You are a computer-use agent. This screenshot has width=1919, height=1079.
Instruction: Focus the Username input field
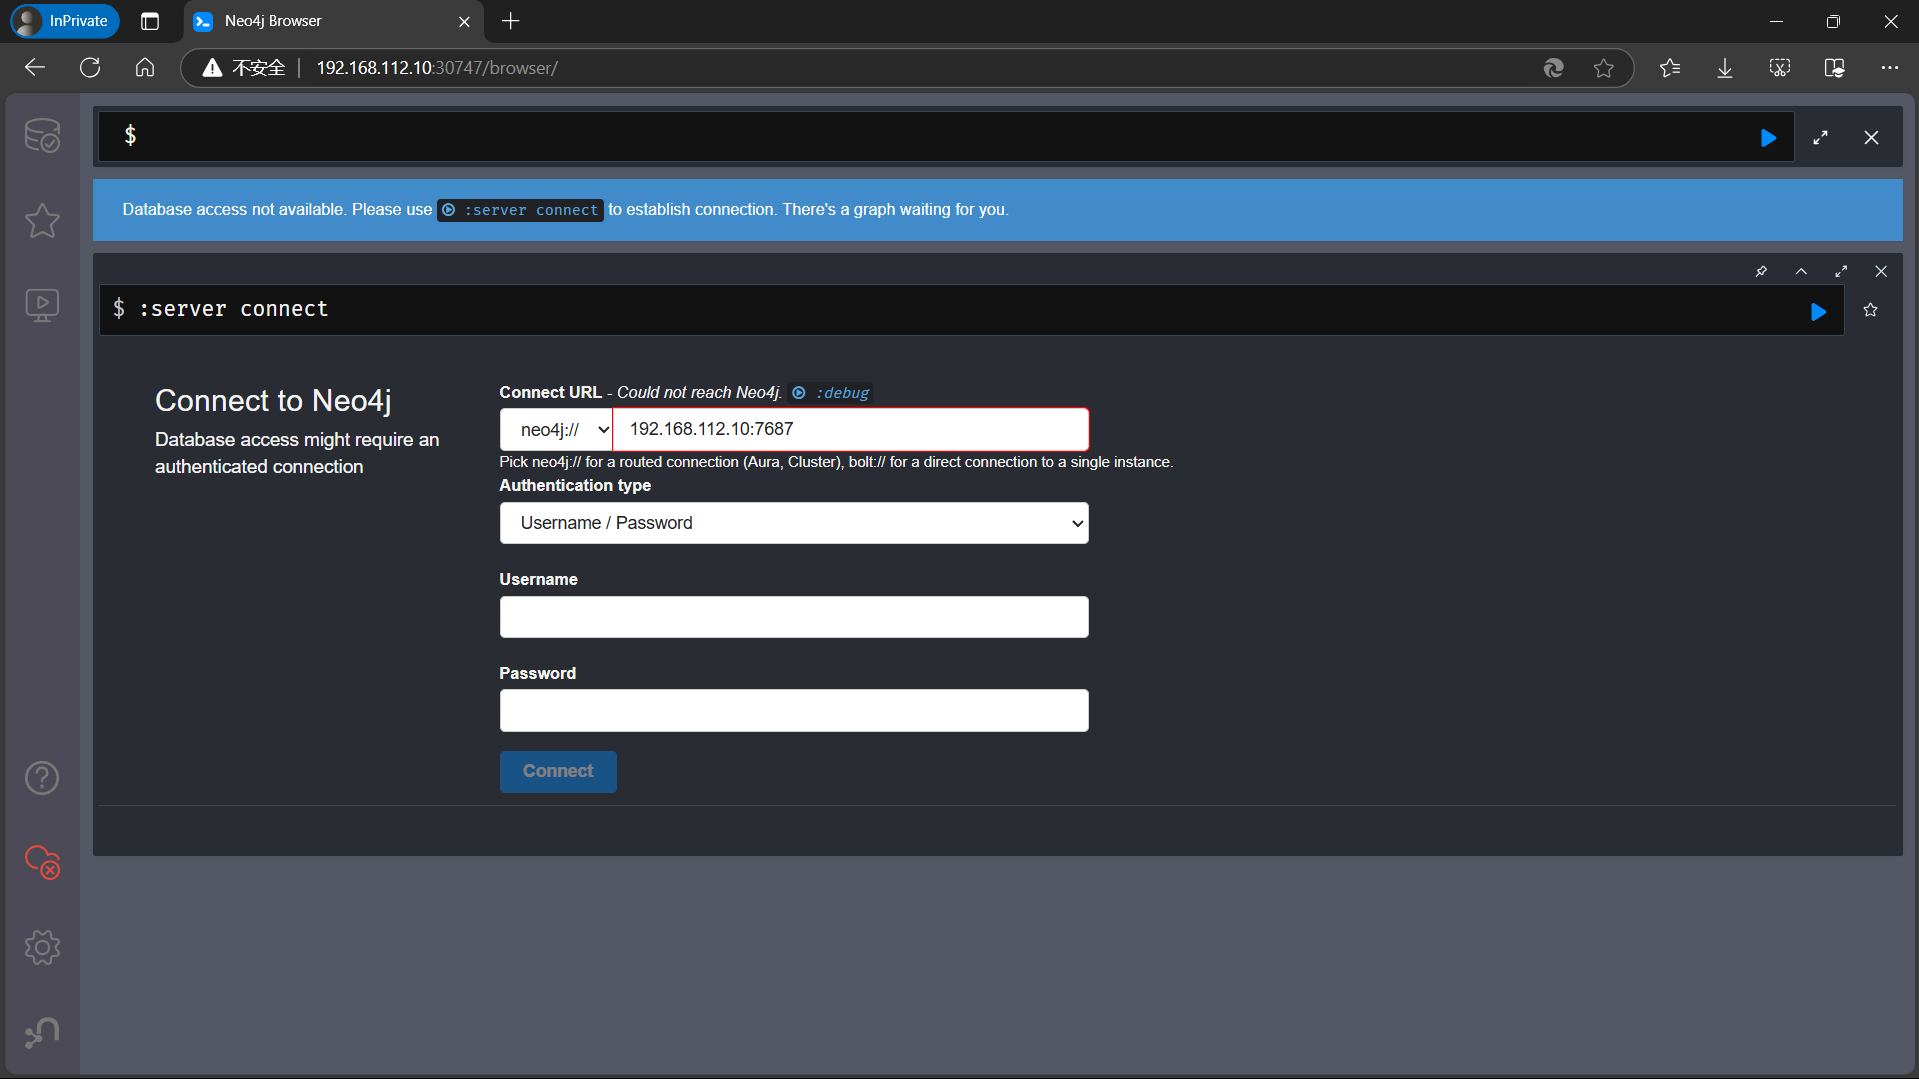tap(794, 617)
